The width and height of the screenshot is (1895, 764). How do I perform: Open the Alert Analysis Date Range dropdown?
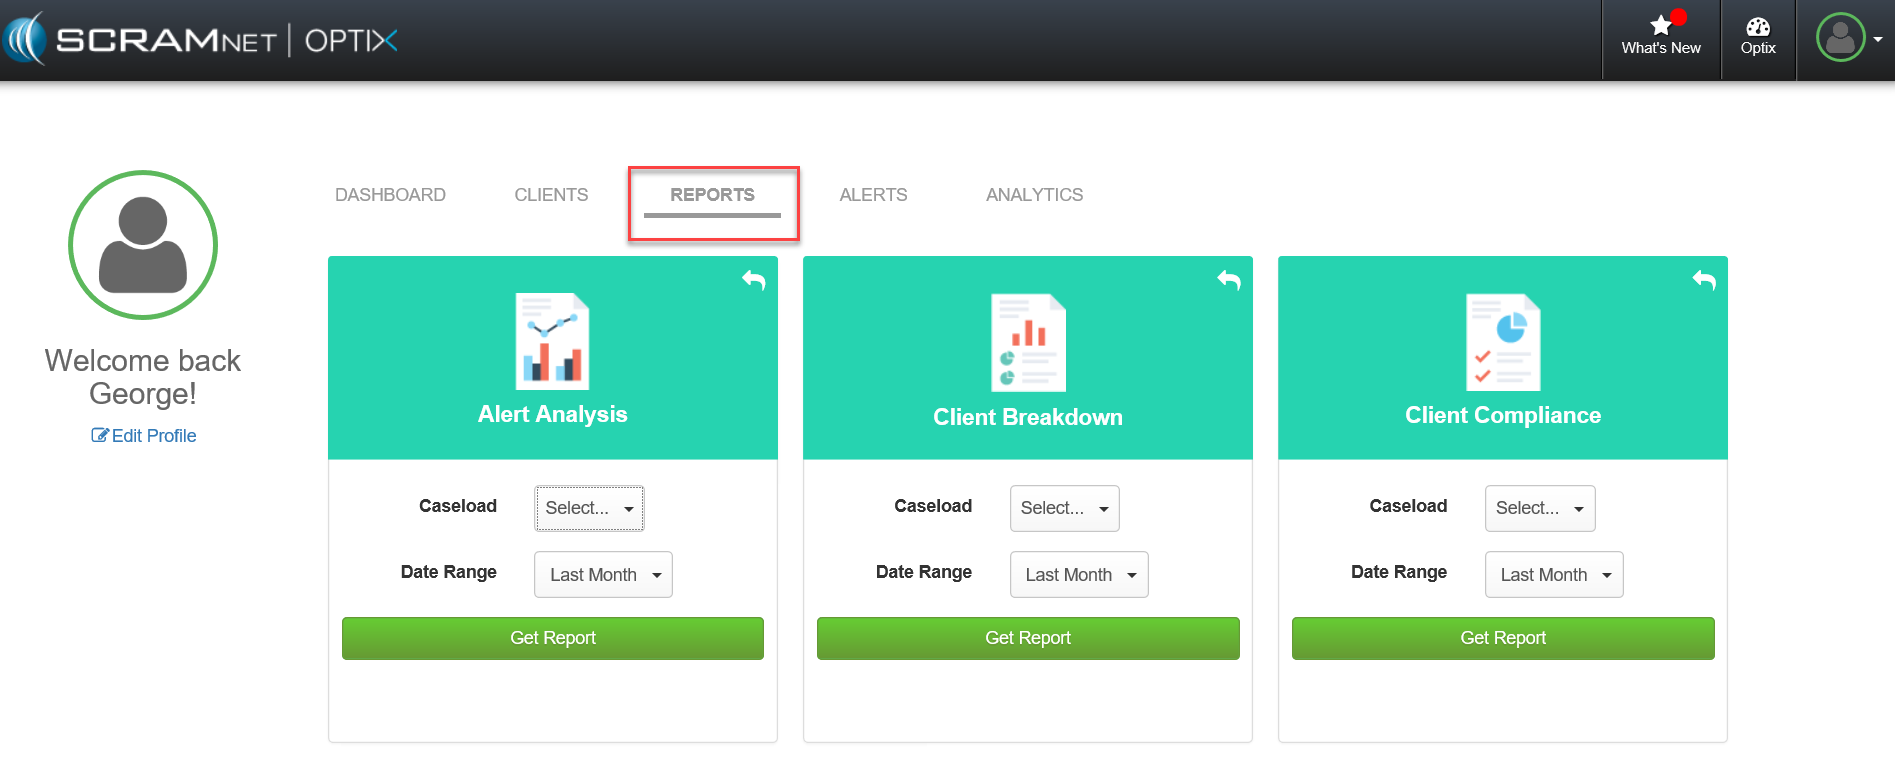click(x=603, y=575)
